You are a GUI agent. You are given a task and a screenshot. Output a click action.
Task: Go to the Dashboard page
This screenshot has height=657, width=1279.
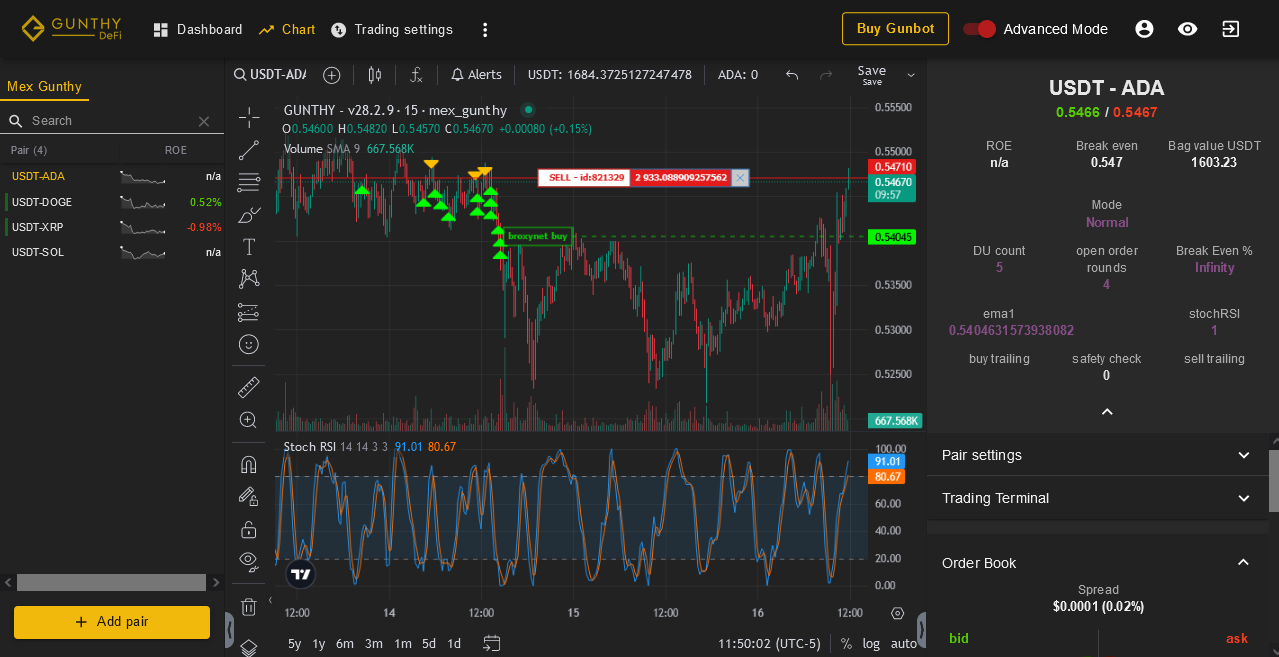197,29
